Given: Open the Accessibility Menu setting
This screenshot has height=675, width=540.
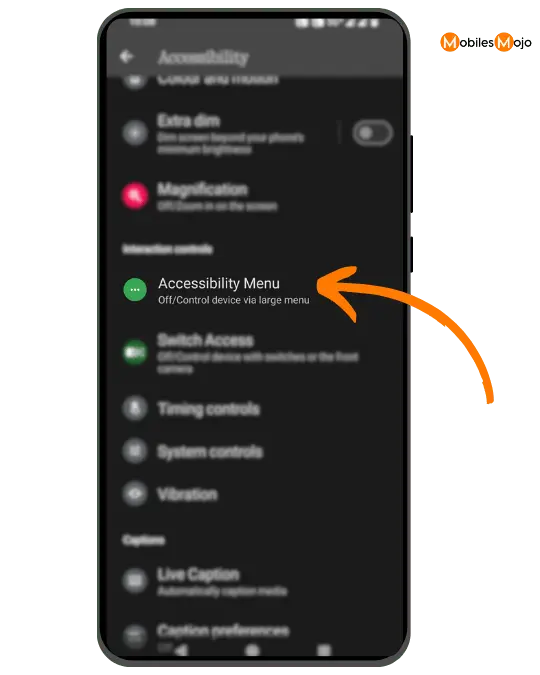Looking at the screenshot, I should click(x=255, y=290).
